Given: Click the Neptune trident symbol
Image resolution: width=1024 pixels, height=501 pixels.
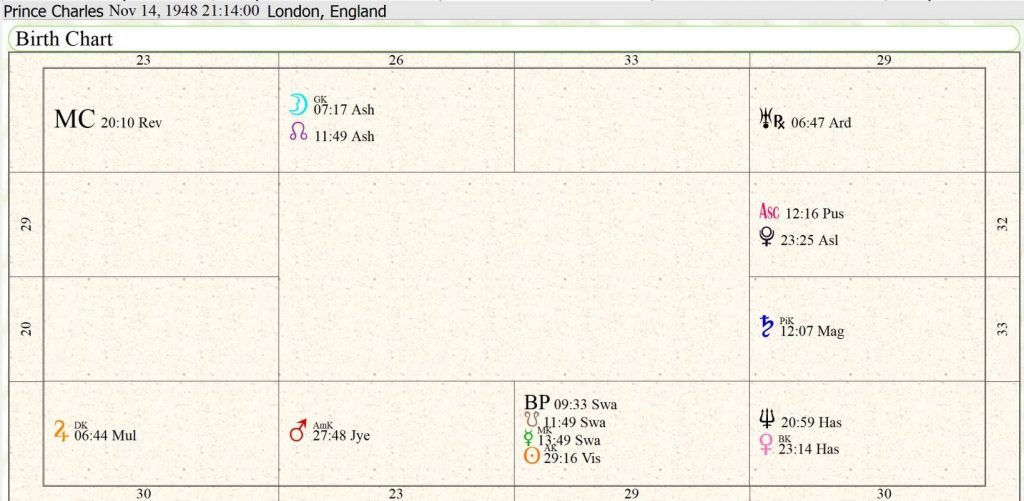Looking at the screenshot, I should pyautogui.click(x=767, y=421).
